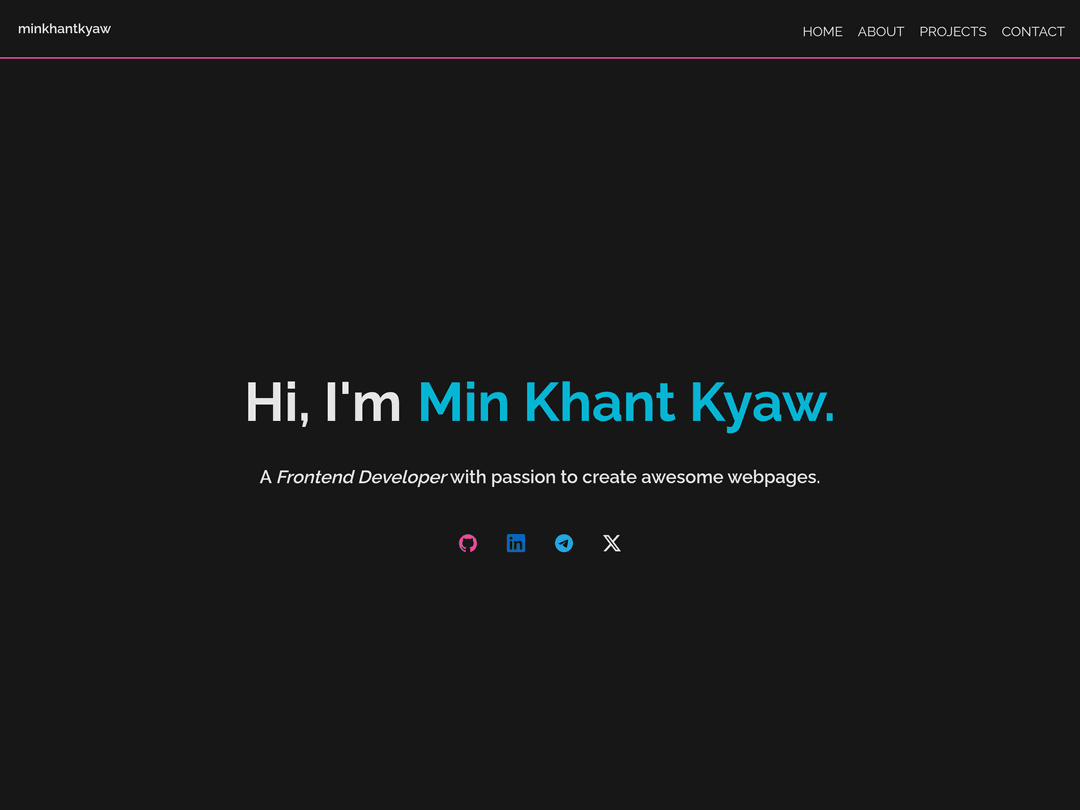Open the PROJECTS nav link
1080x810 pixels.
click(x=953, y=32)
